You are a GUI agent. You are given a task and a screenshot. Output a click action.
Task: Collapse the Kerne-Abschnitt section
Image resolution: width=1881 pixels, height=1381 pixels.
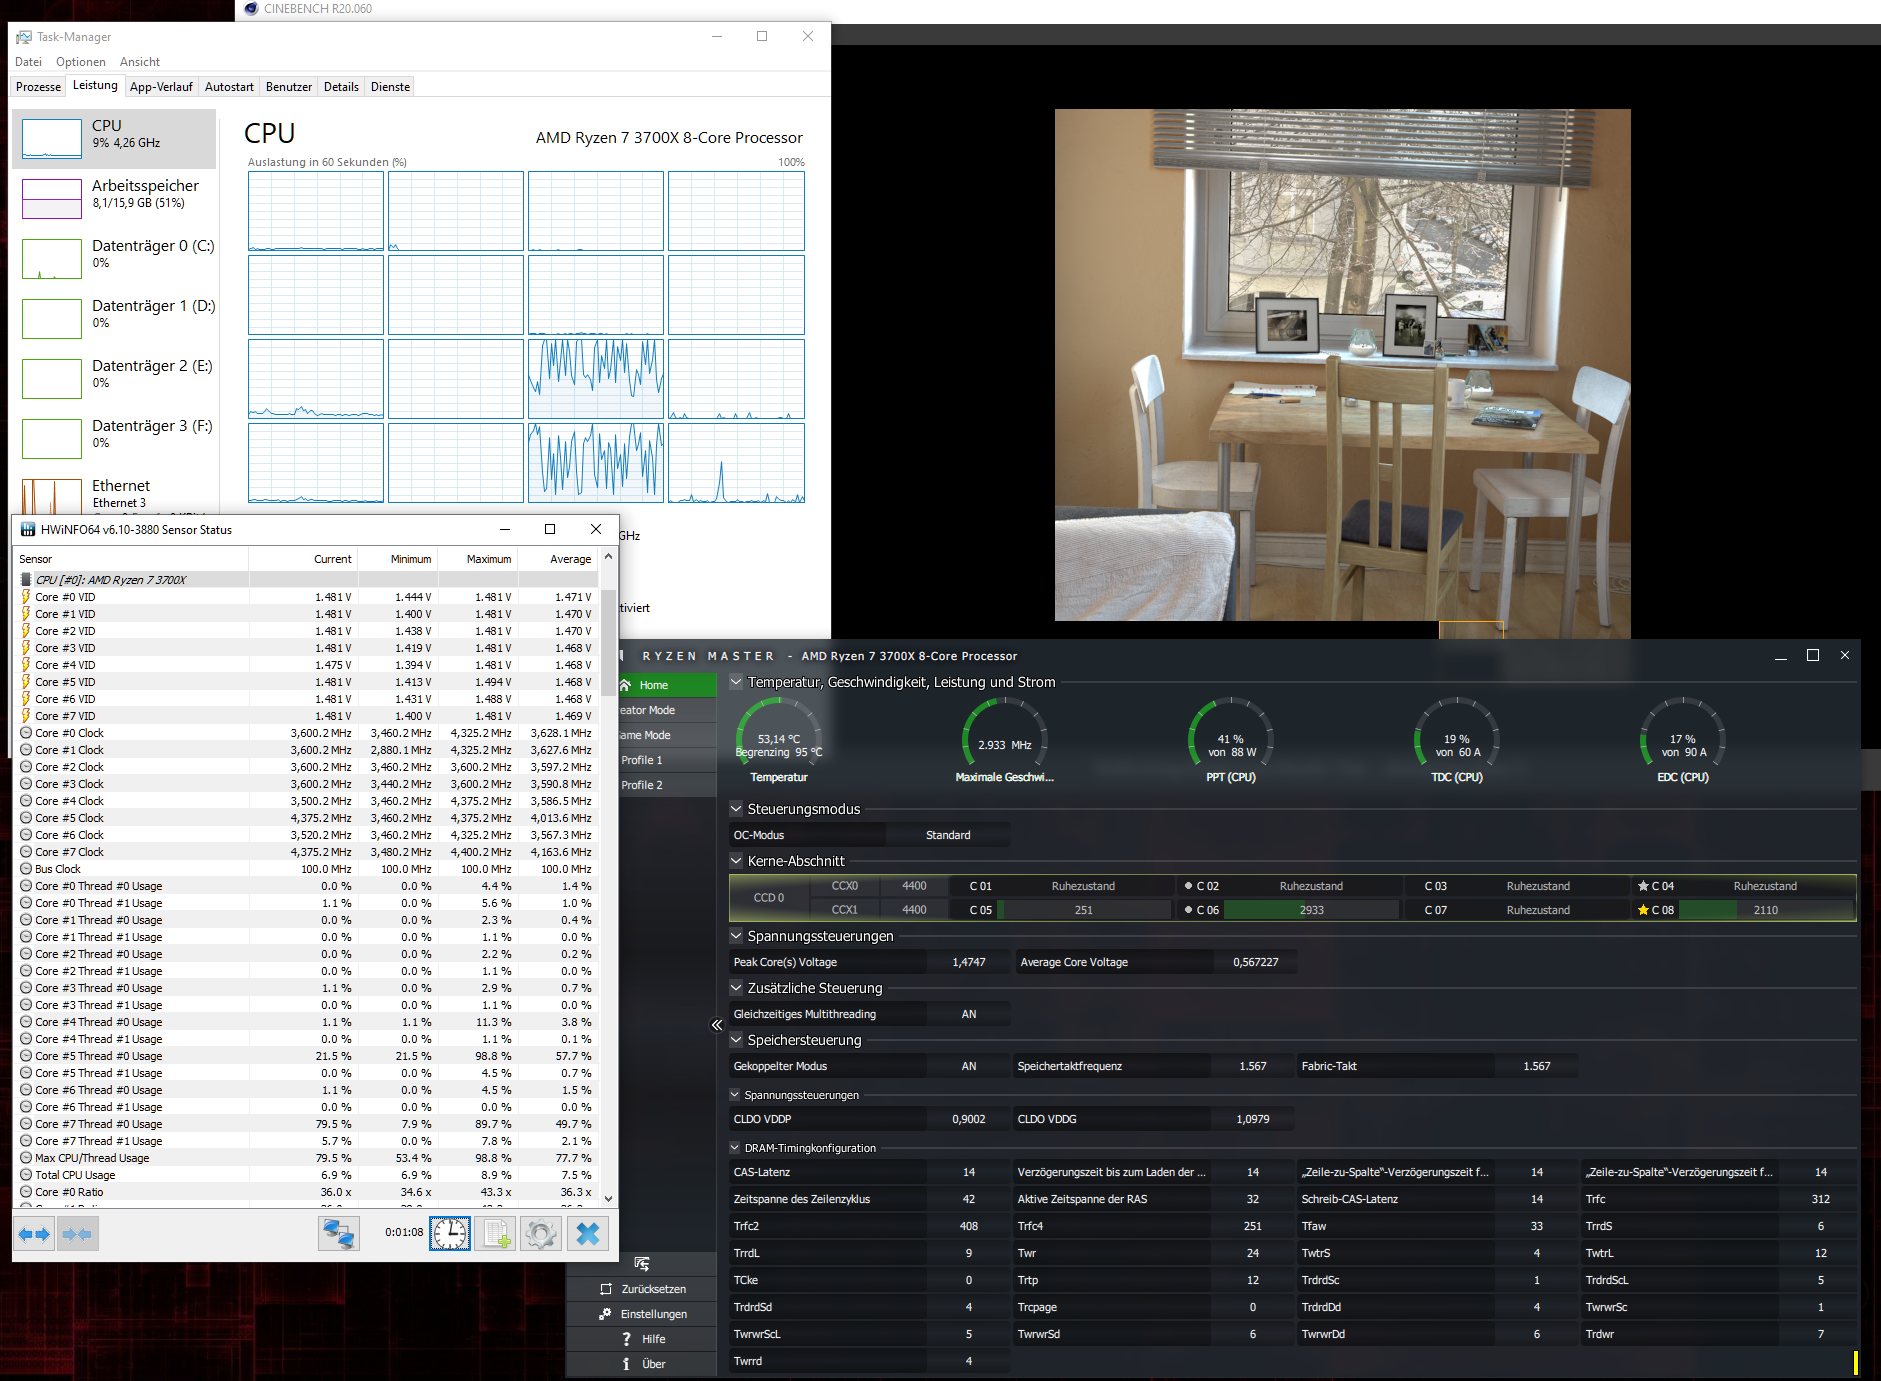(x=736, y=861)
